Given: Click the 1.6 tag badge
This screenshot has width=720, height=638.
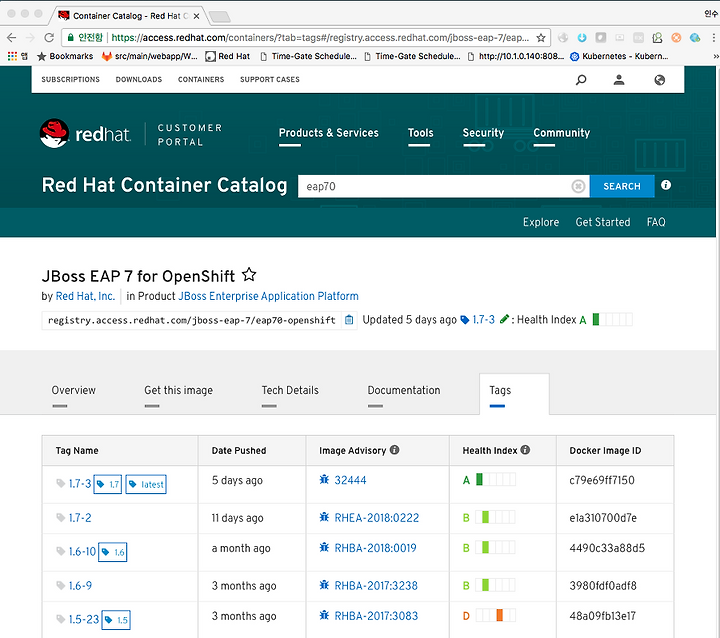Looking at the screenshot, I should tap(113, 552).
